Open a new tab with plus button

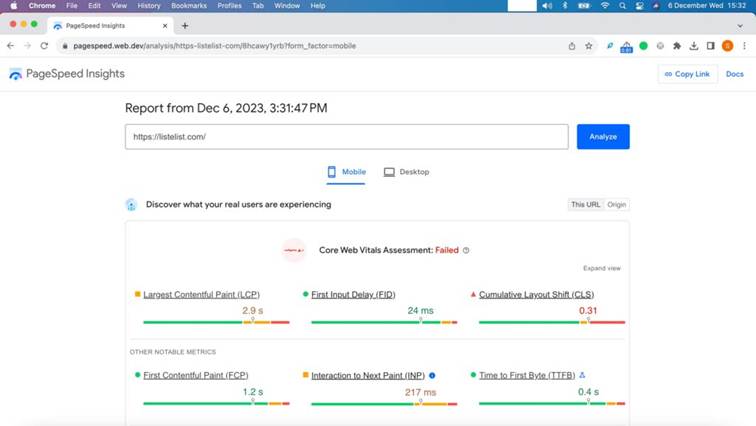coord(185,25)
